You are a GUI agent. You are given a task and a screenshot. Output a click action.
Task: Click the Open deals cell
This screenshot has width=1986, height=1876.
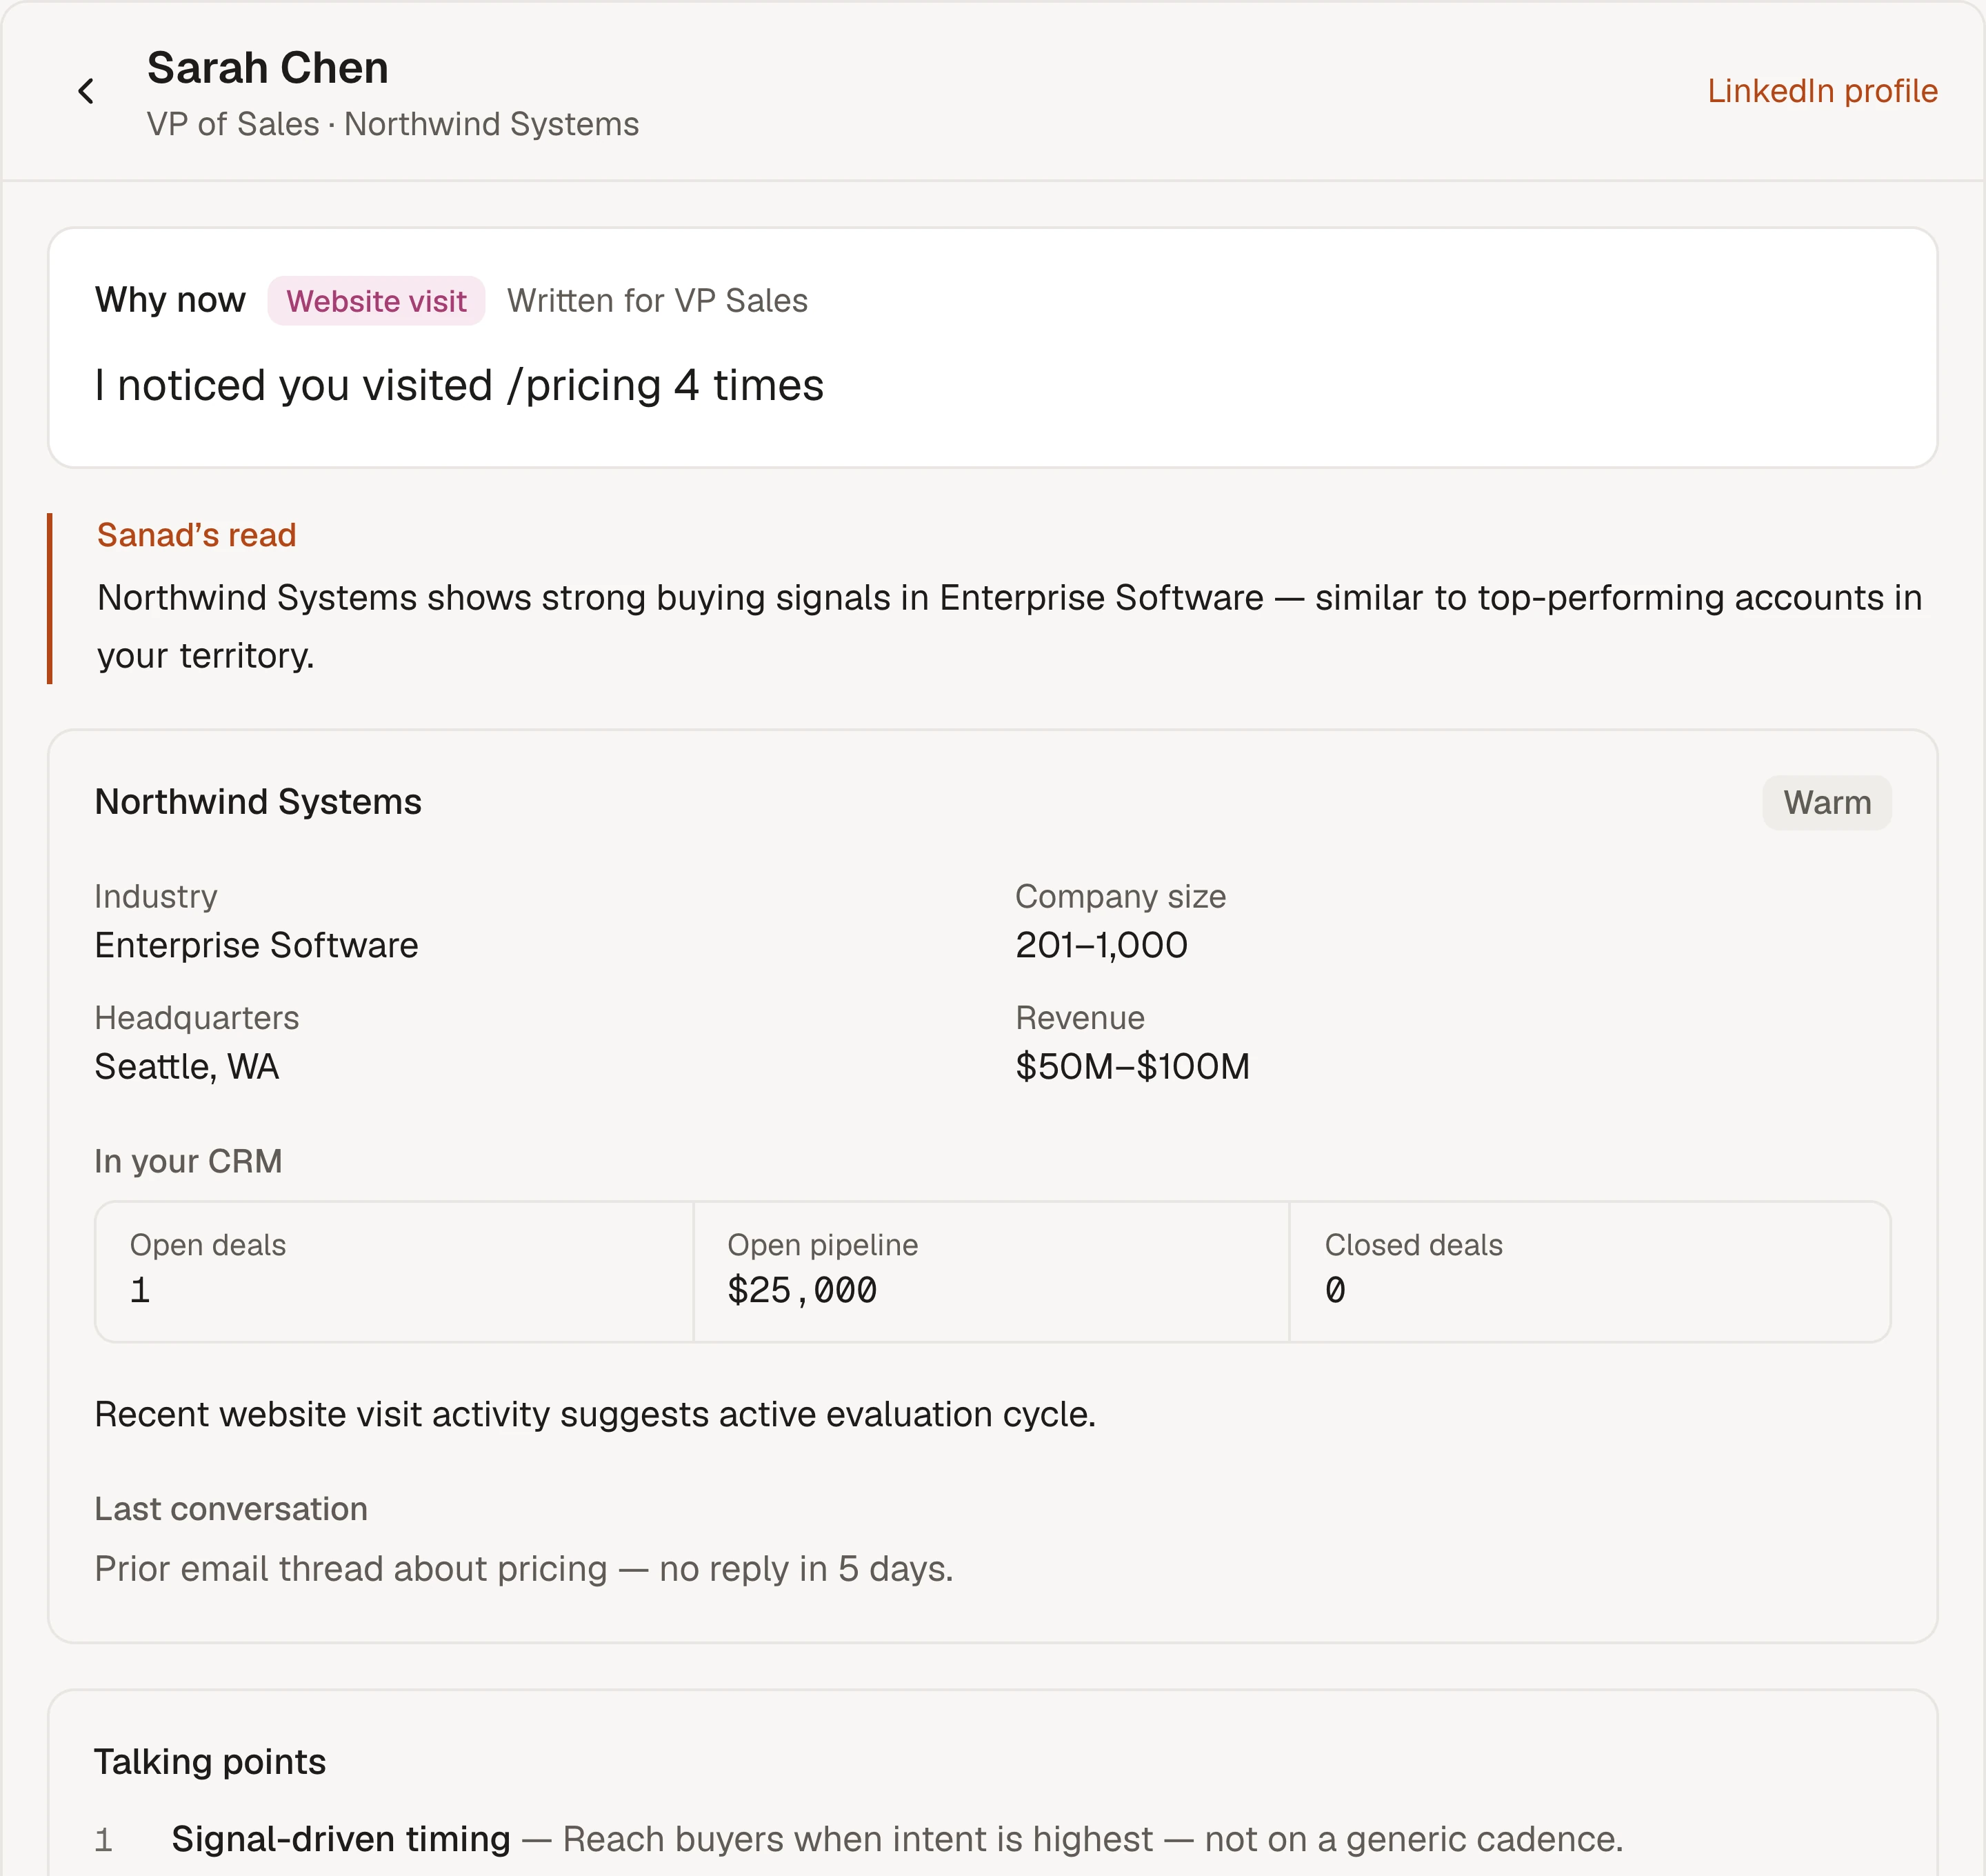pos(394,1272)
